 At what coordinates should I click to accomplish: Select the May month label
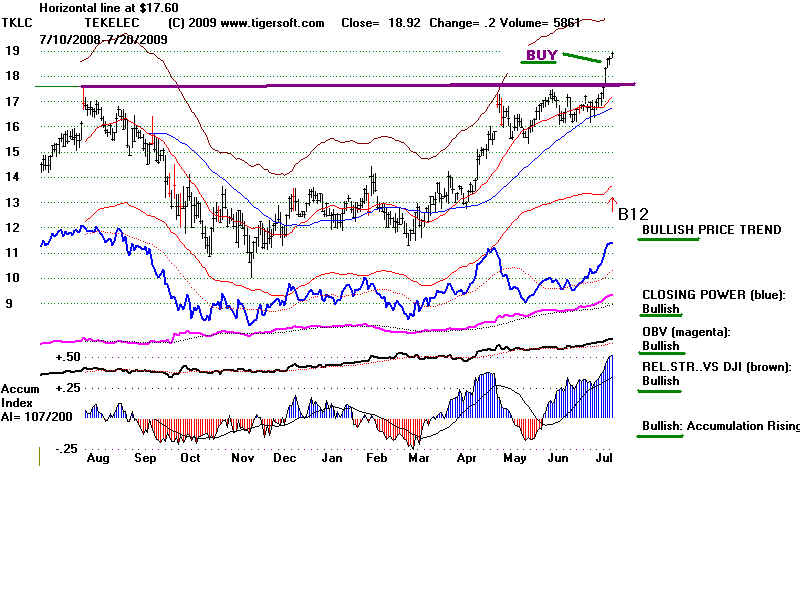point(514,458)
